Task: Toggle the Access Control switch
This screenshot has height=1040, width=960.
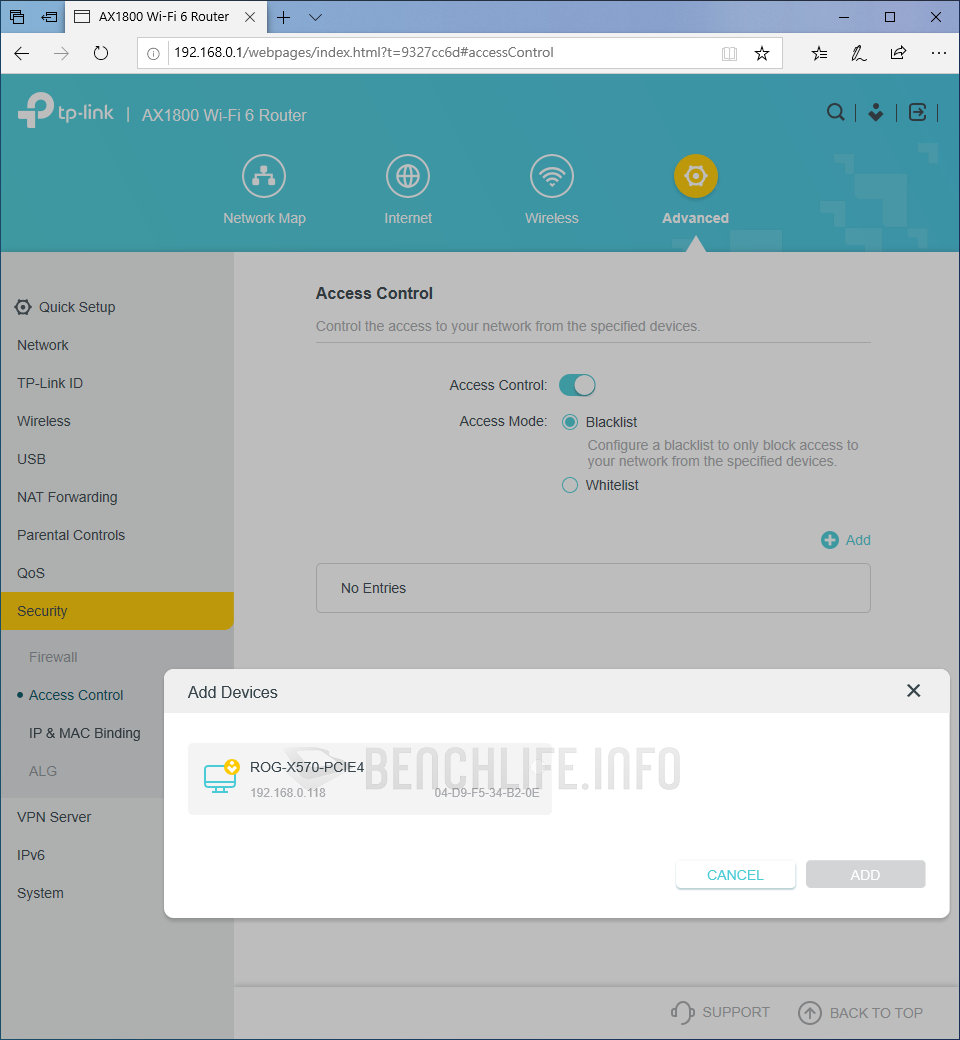Action: tap(577, 385)
